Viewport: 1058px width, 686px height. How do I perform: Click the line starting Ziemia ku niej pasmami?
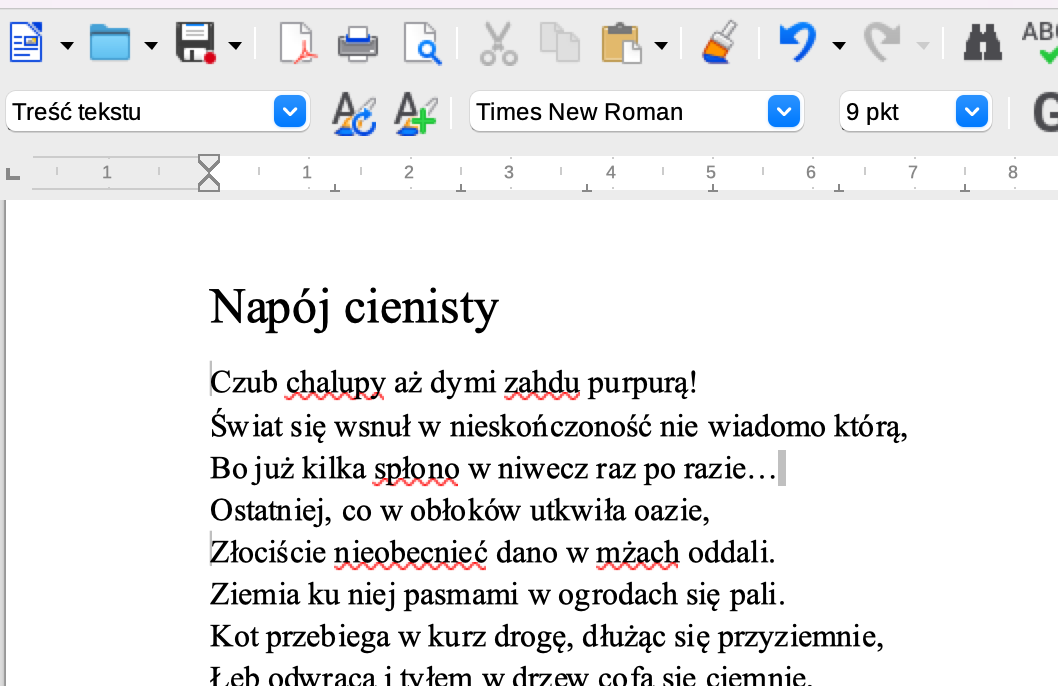click(x=498, y=595)
